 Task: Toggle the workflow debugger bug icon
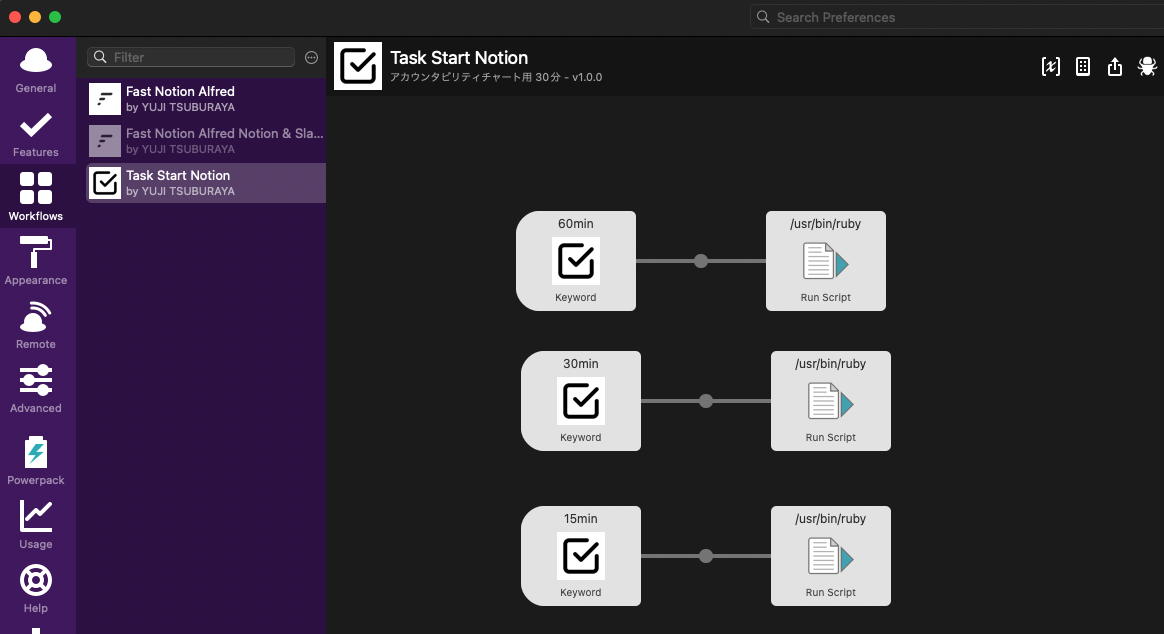1147,67
